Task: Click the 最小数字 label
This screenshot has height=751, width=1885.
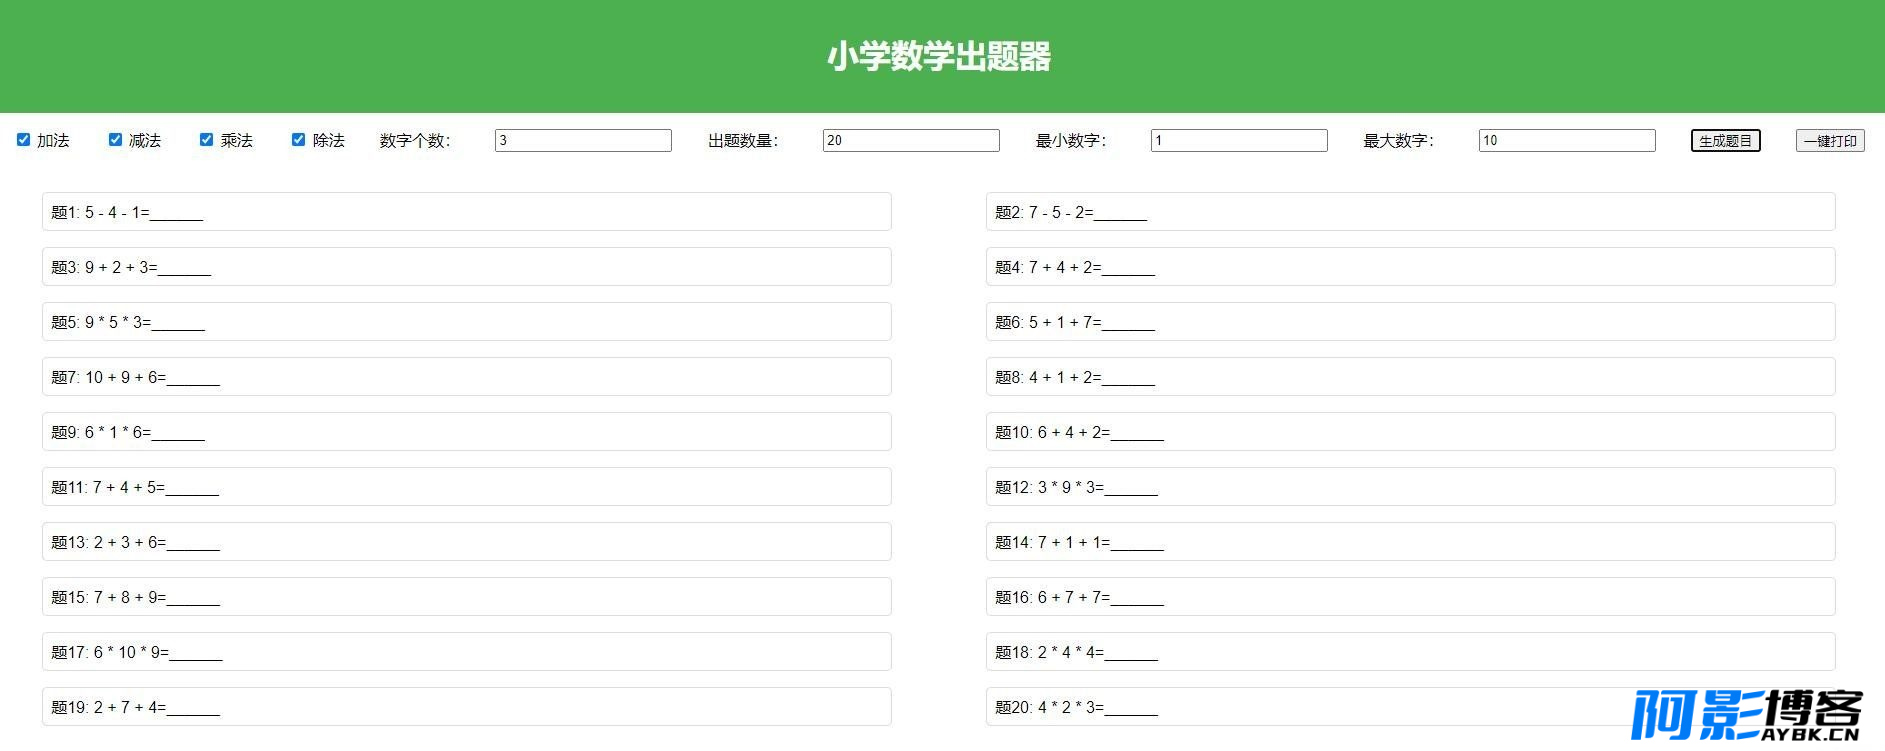Action: tap(1071, 141)
